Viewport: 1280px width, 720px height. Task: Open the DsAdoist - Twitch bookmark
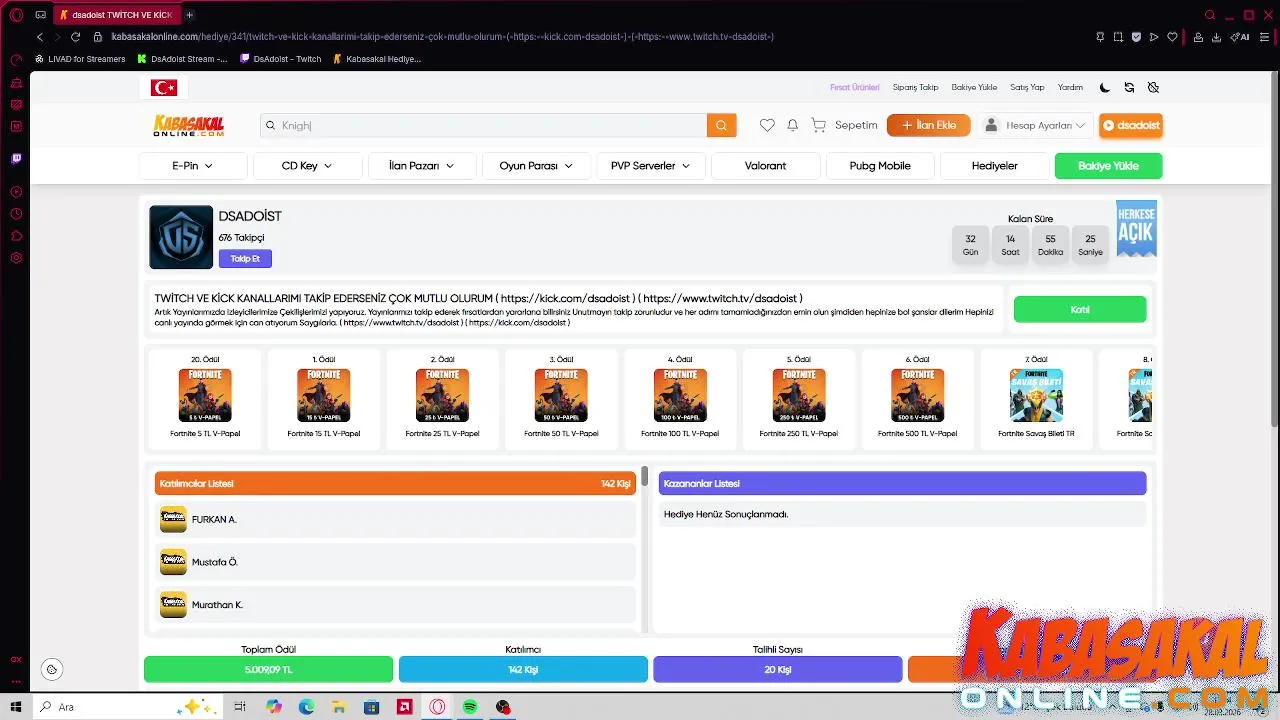click(281, 59)
